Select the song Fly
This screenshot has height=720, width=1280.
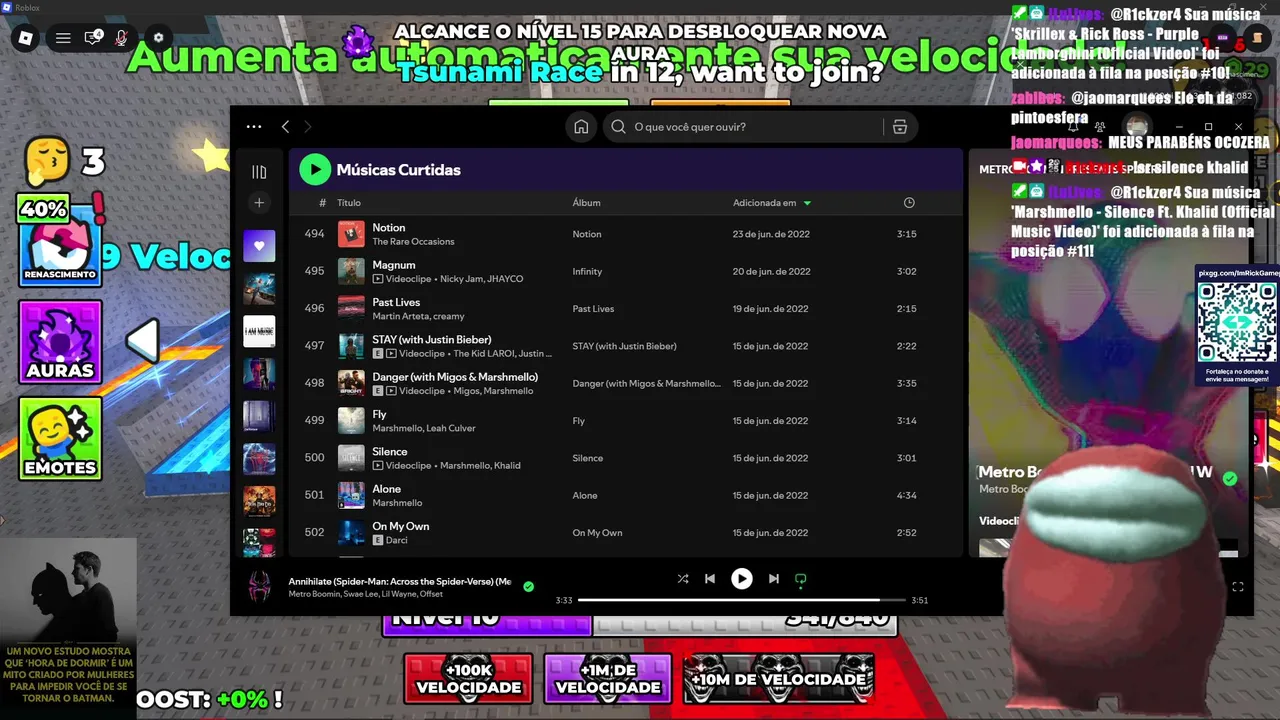(625, 420)
